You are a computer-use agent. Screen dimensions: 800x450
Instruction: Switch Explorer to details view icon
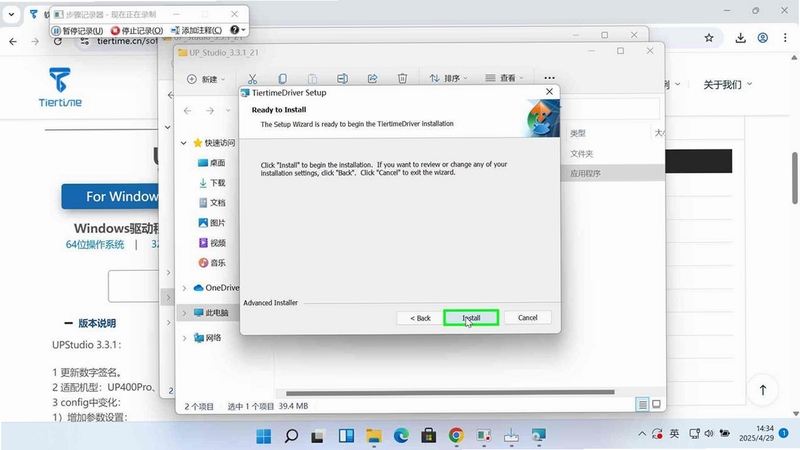tap(642, 405)
